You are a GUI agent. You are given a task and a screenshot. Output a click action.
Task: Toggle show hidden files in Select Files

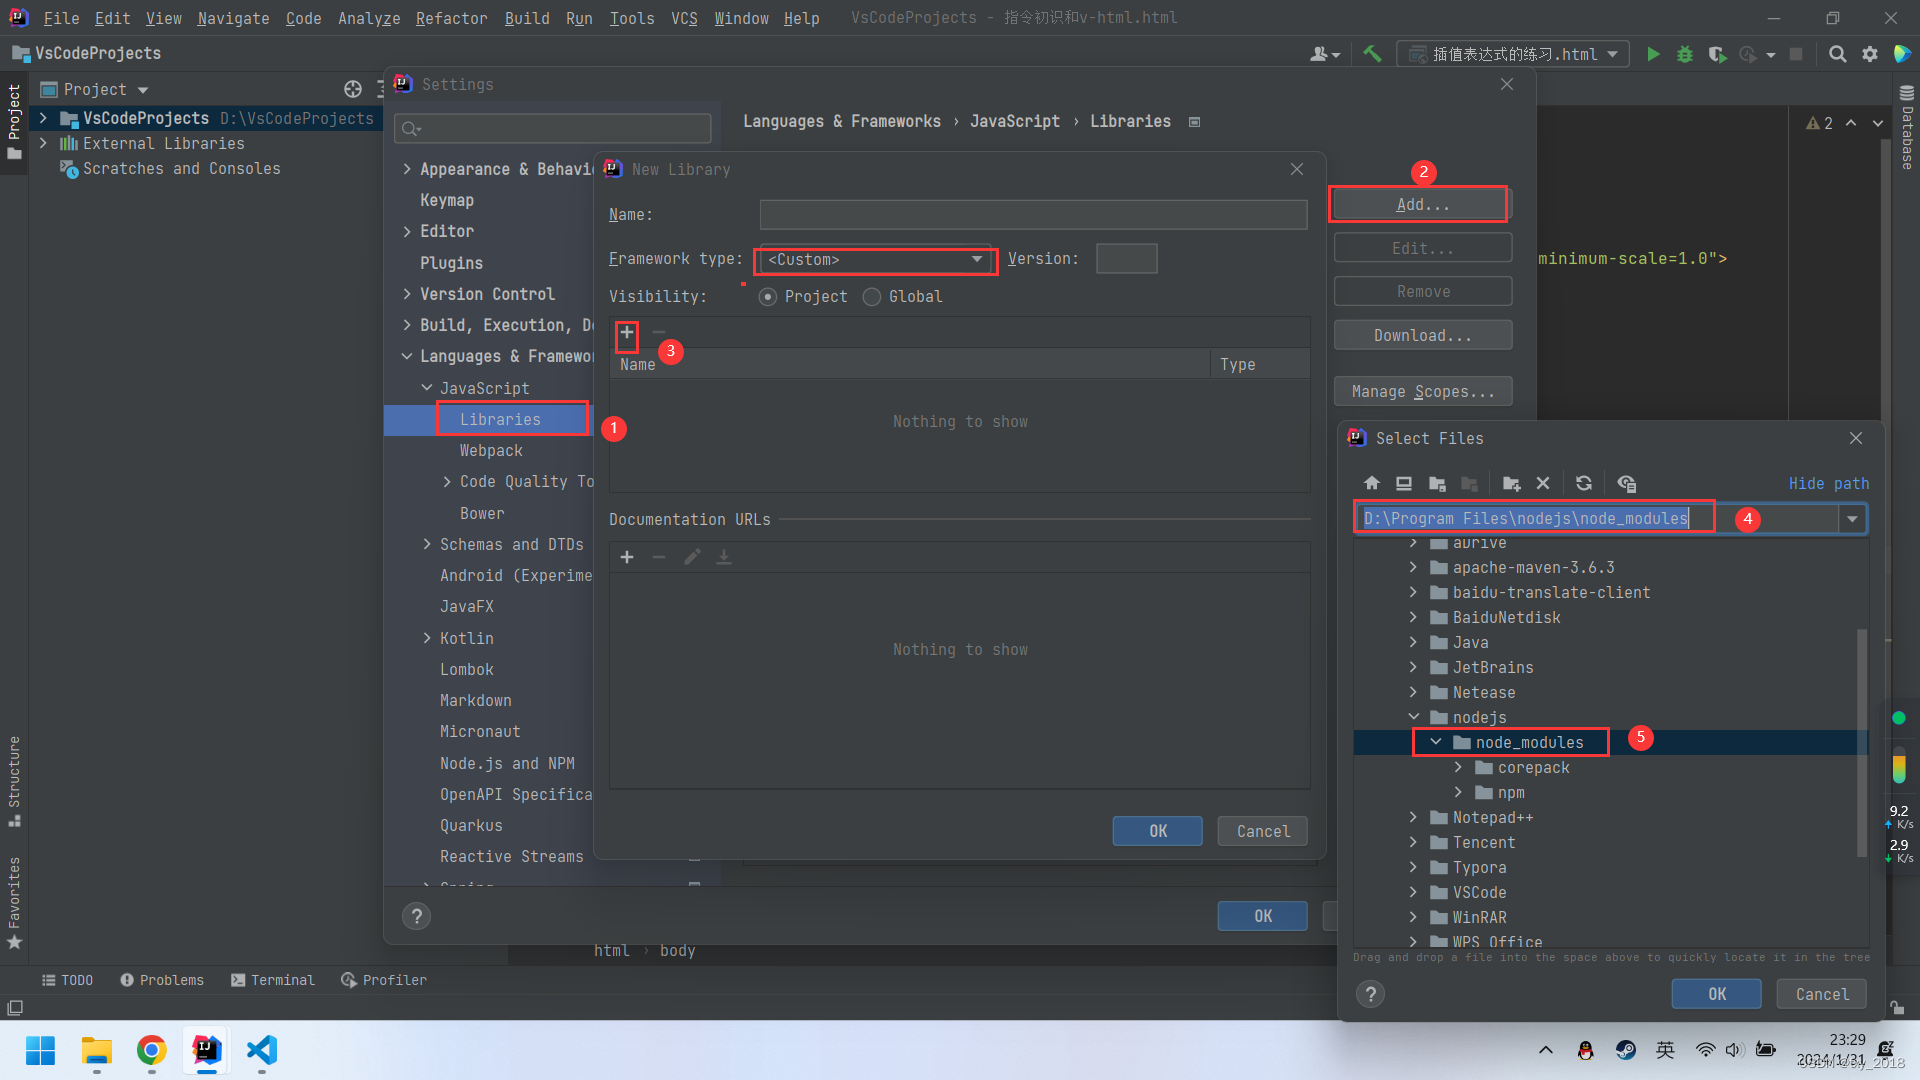[x=1626, y=483]
